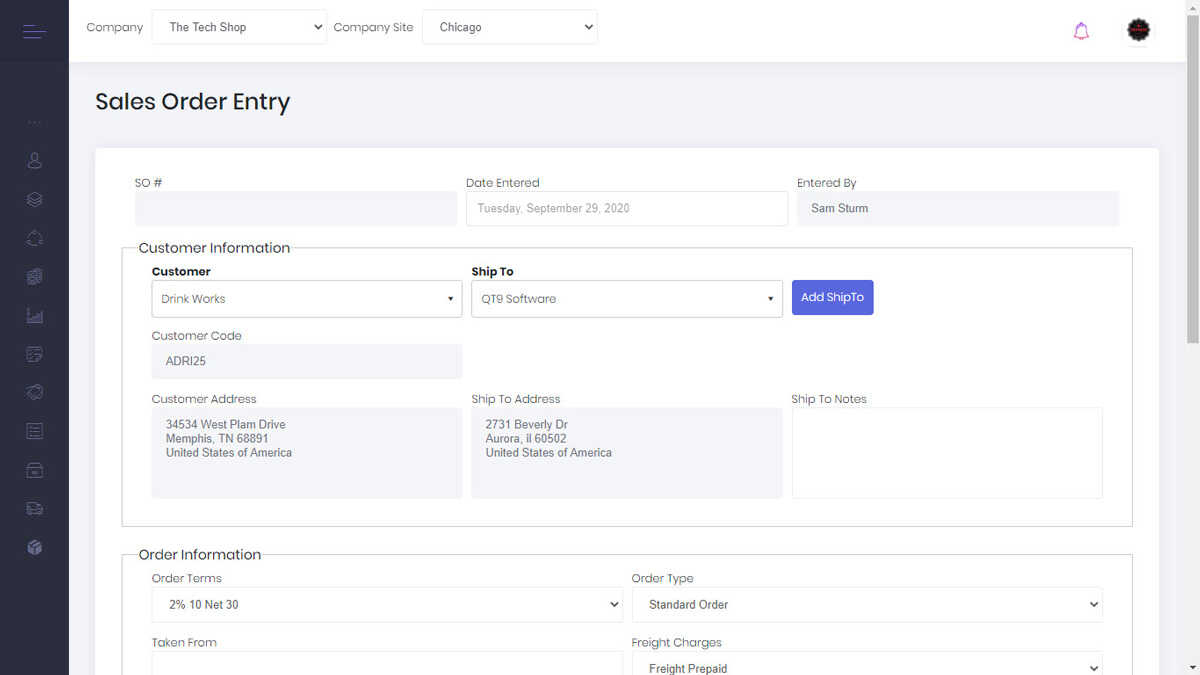Open the Order Terms dropdown
This screenshot has width=1200, height=675.
click(387, 604)
